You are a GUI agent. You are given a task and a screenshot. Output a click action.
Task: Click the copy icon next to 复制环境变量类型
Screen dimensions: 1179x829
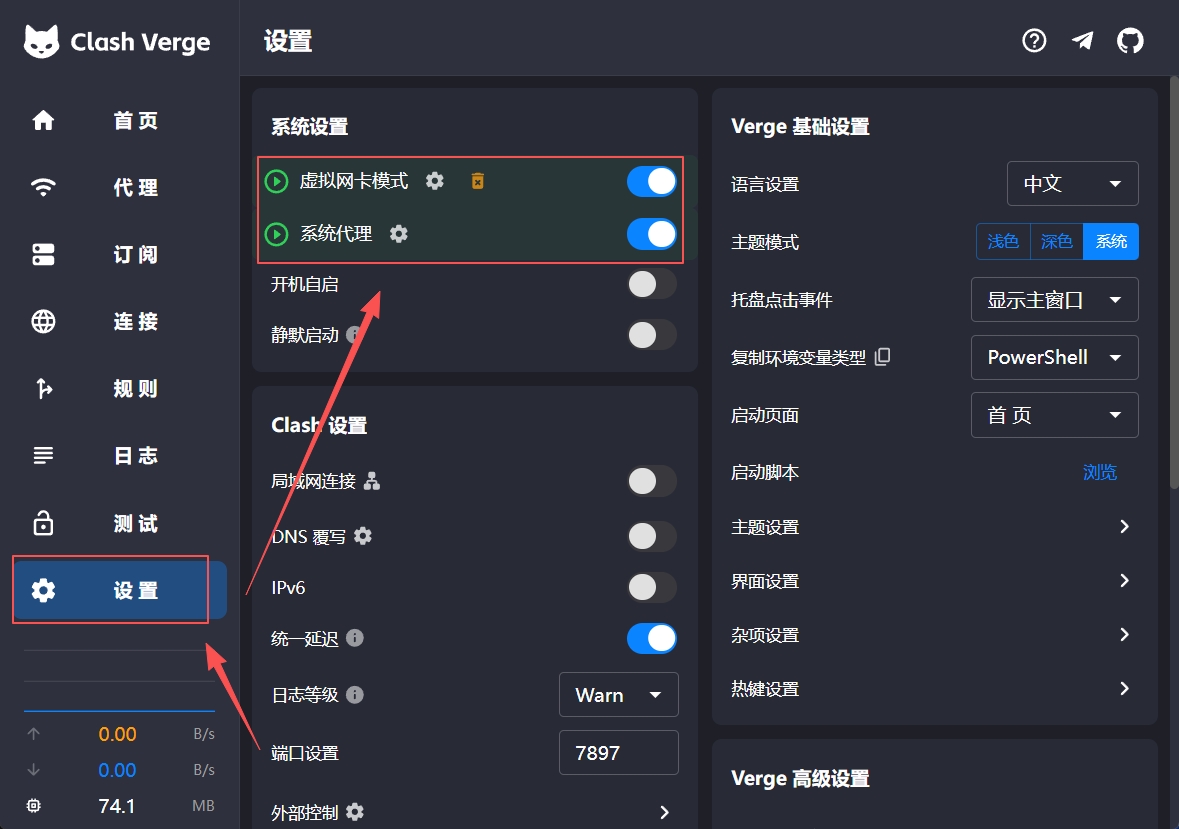[882, 357]
